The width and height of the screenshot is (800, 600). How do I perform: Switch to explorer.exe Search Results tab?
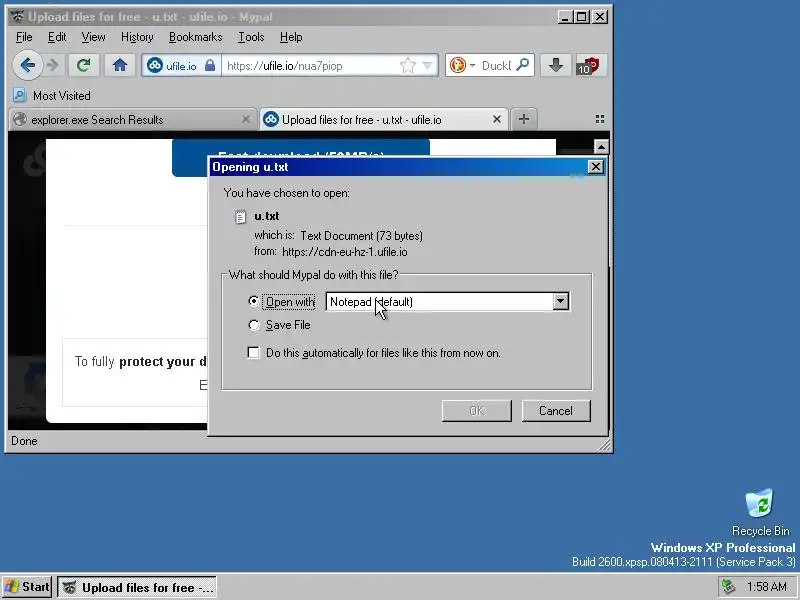pos(125,120)
